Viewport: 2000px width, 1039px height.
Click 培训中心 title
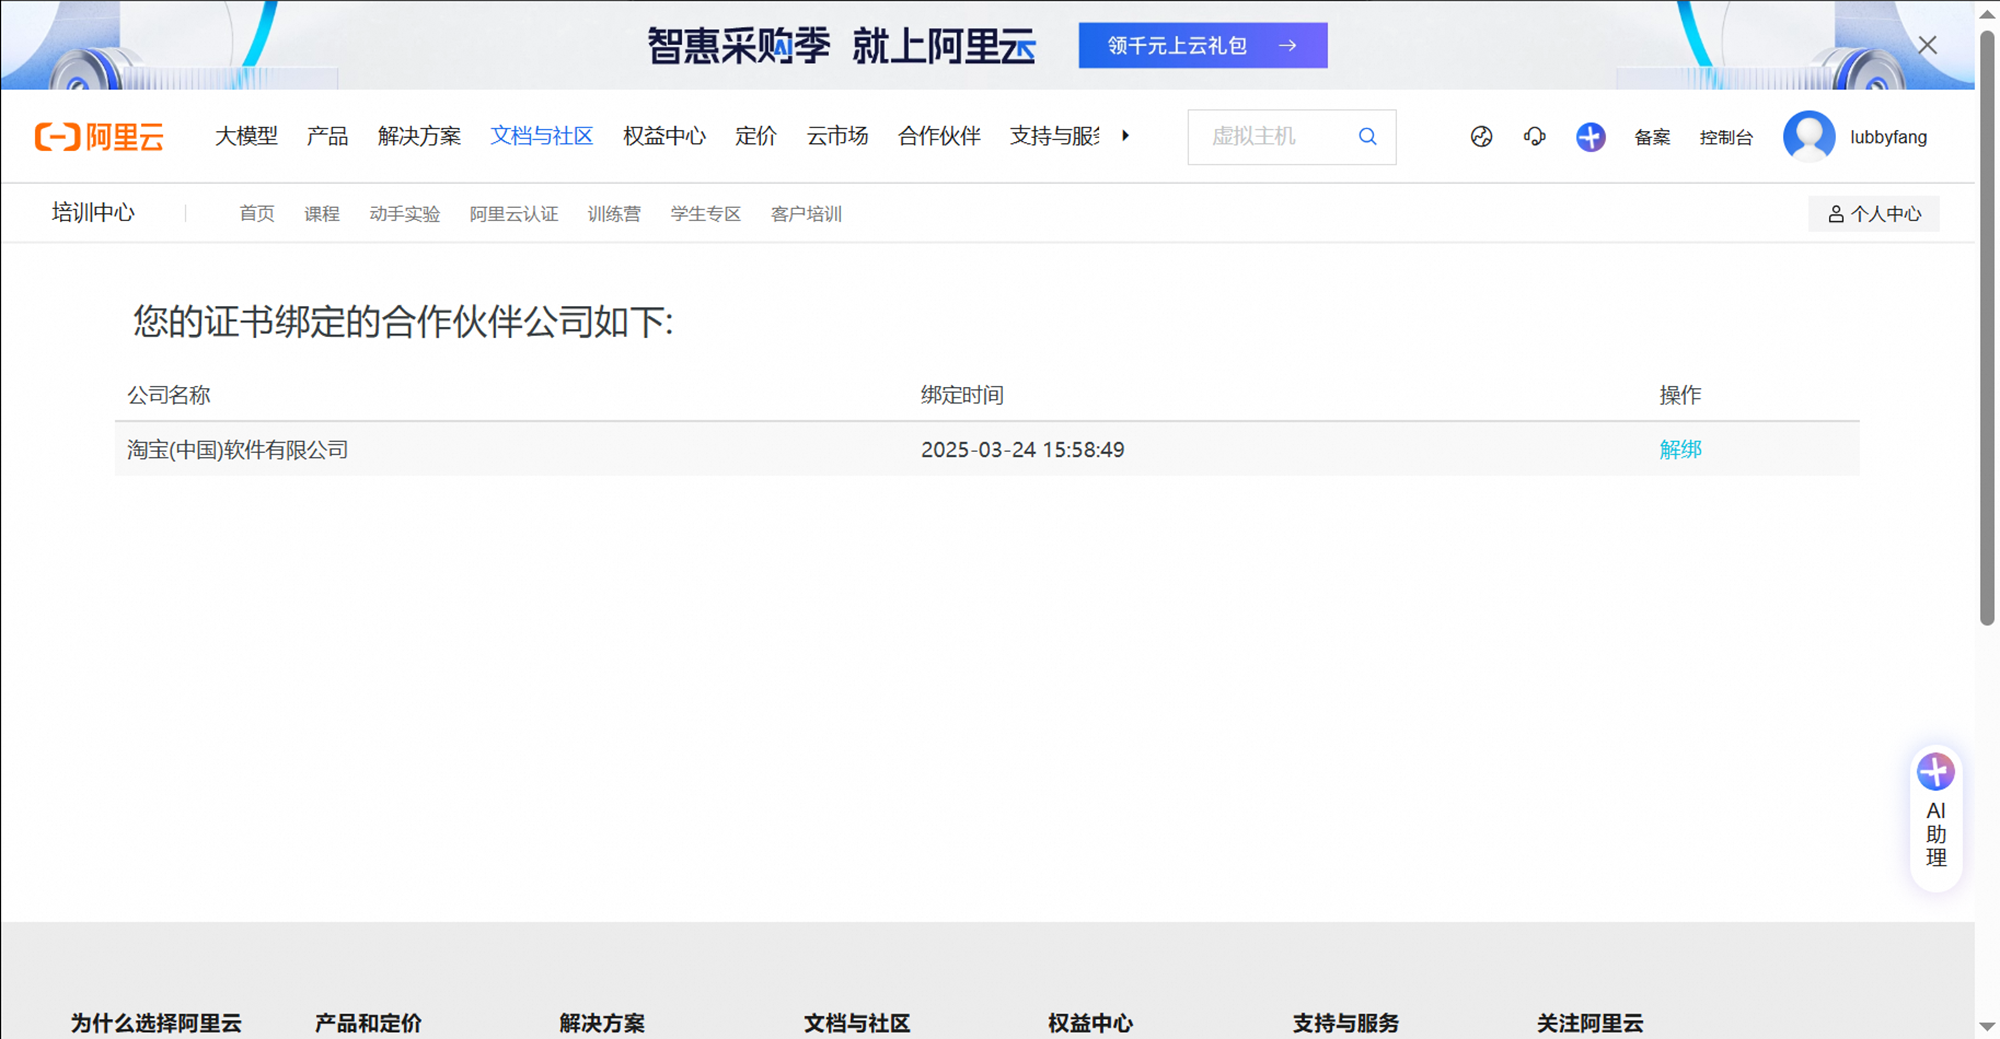tap(93, 213)
